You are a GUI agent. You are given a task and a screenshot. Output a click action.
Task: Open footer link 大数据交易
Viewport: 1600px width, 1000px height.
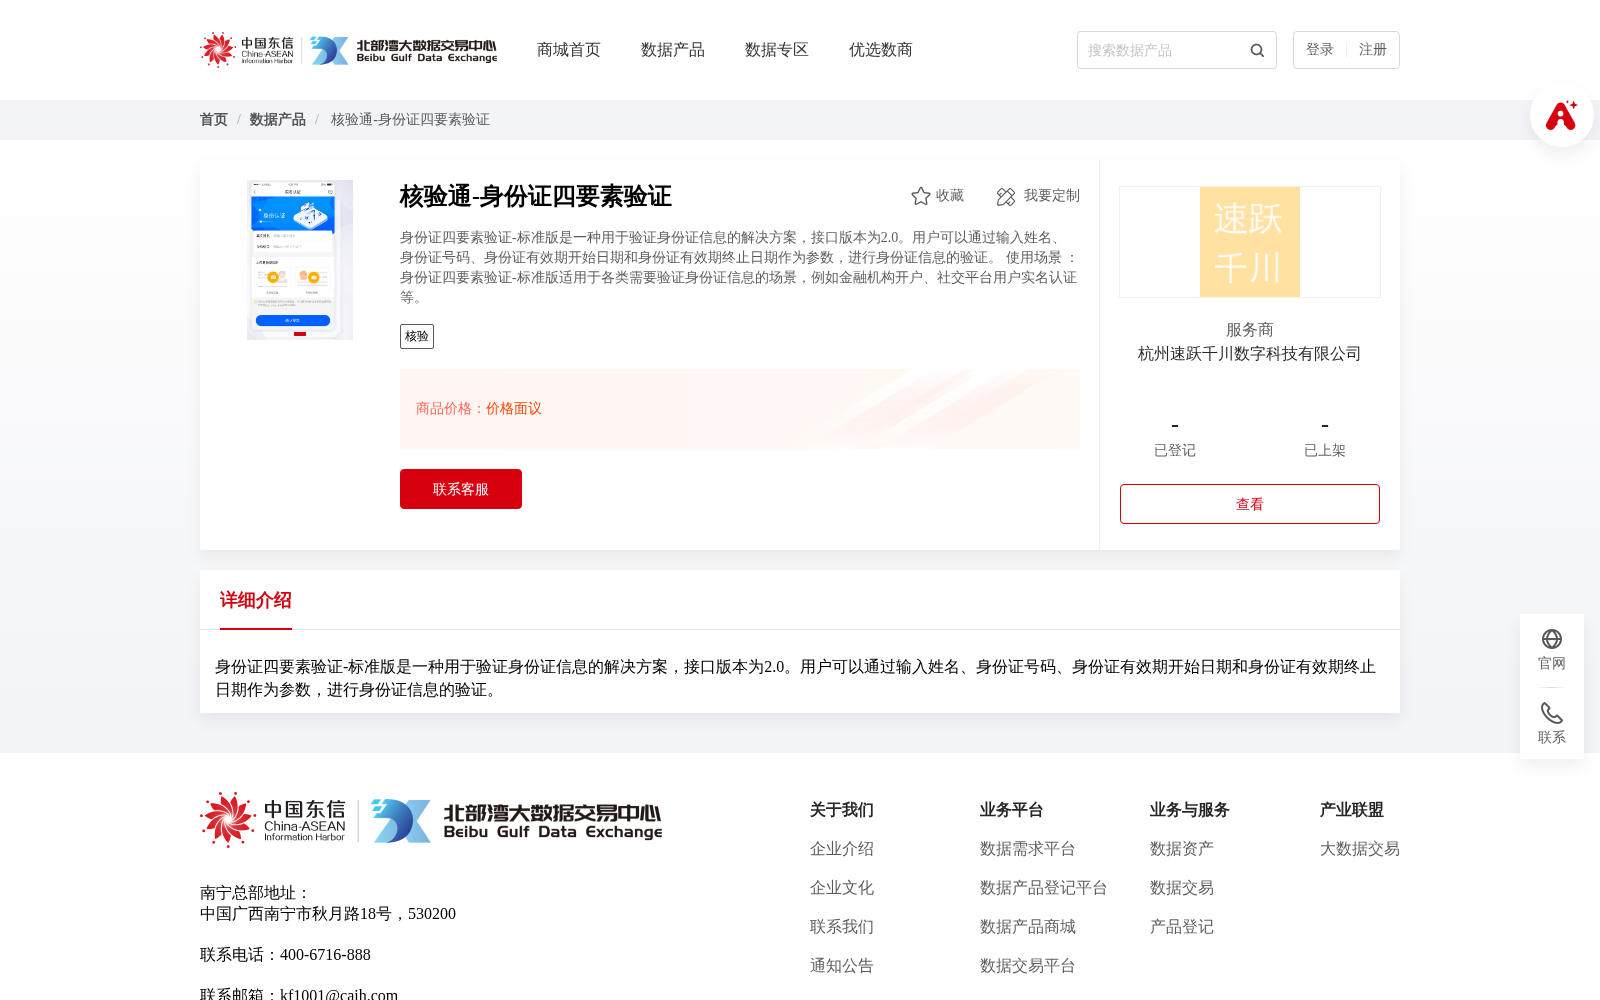pyautogui.click(x=1360, y=849)
